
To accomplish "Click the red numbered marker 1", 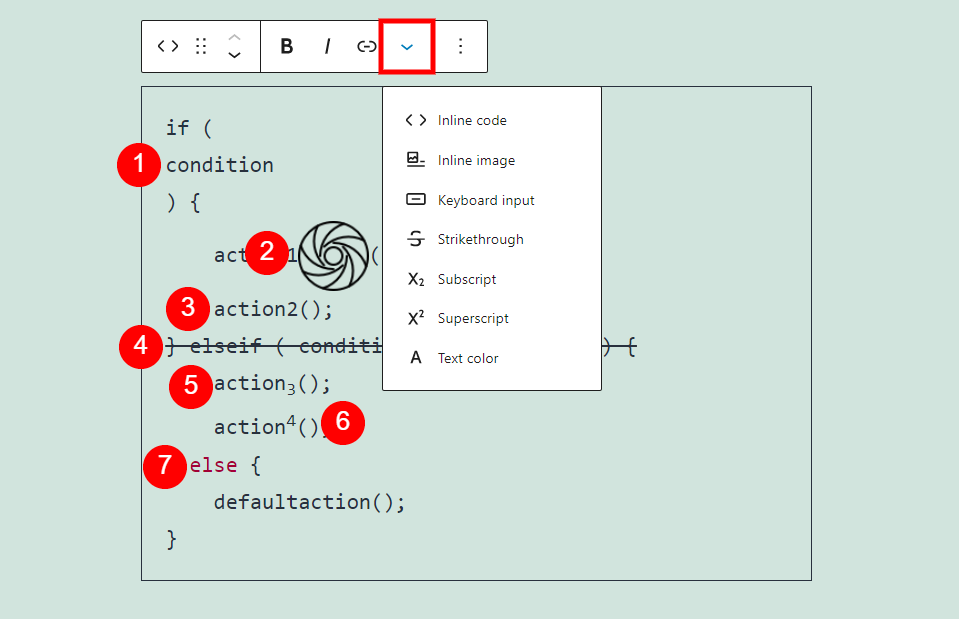I will [x=139, y=165].
